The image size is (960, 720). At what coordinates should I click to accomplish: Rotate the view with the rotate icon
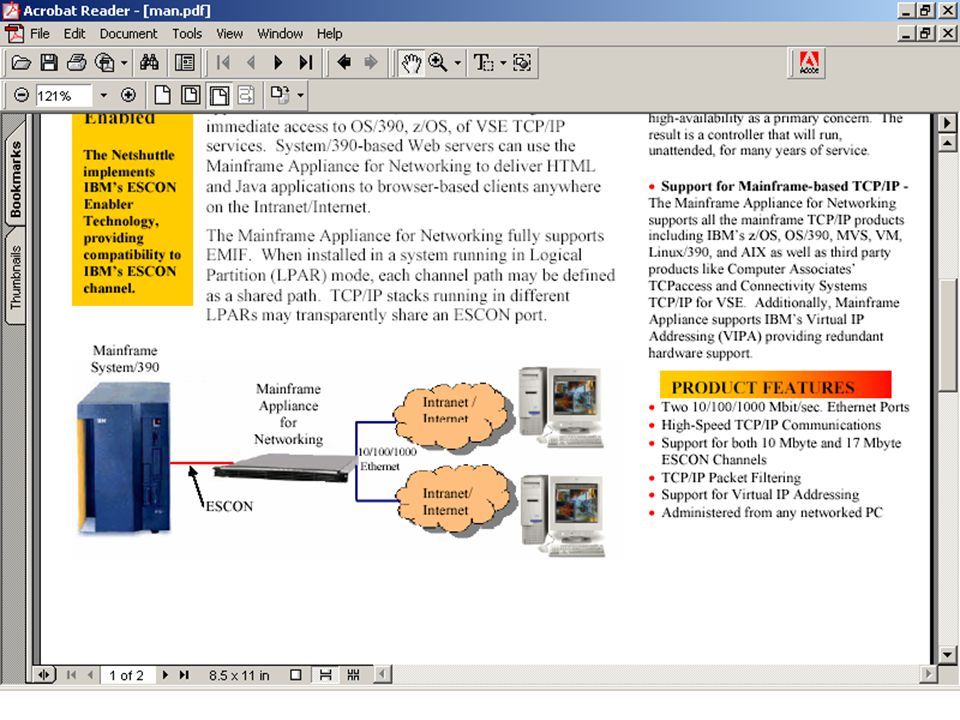280,95
